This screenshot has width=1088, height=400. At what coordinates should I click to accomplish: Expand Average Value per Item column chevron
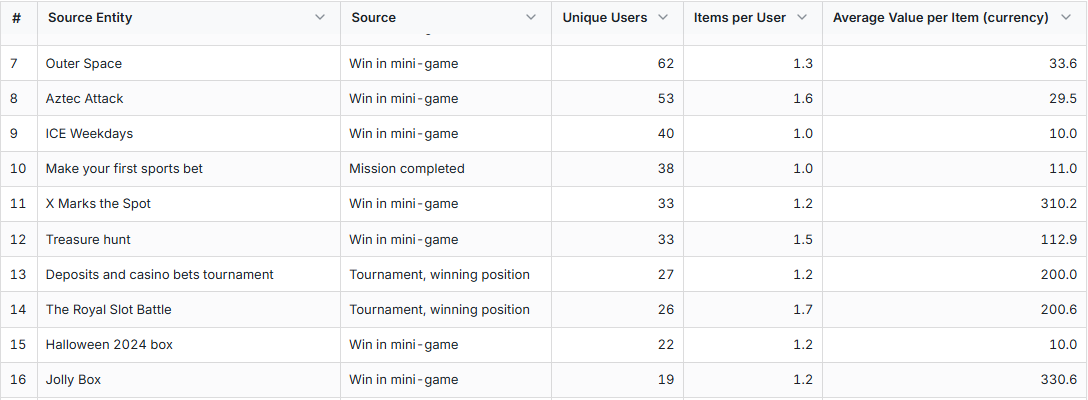point(1066,17)
